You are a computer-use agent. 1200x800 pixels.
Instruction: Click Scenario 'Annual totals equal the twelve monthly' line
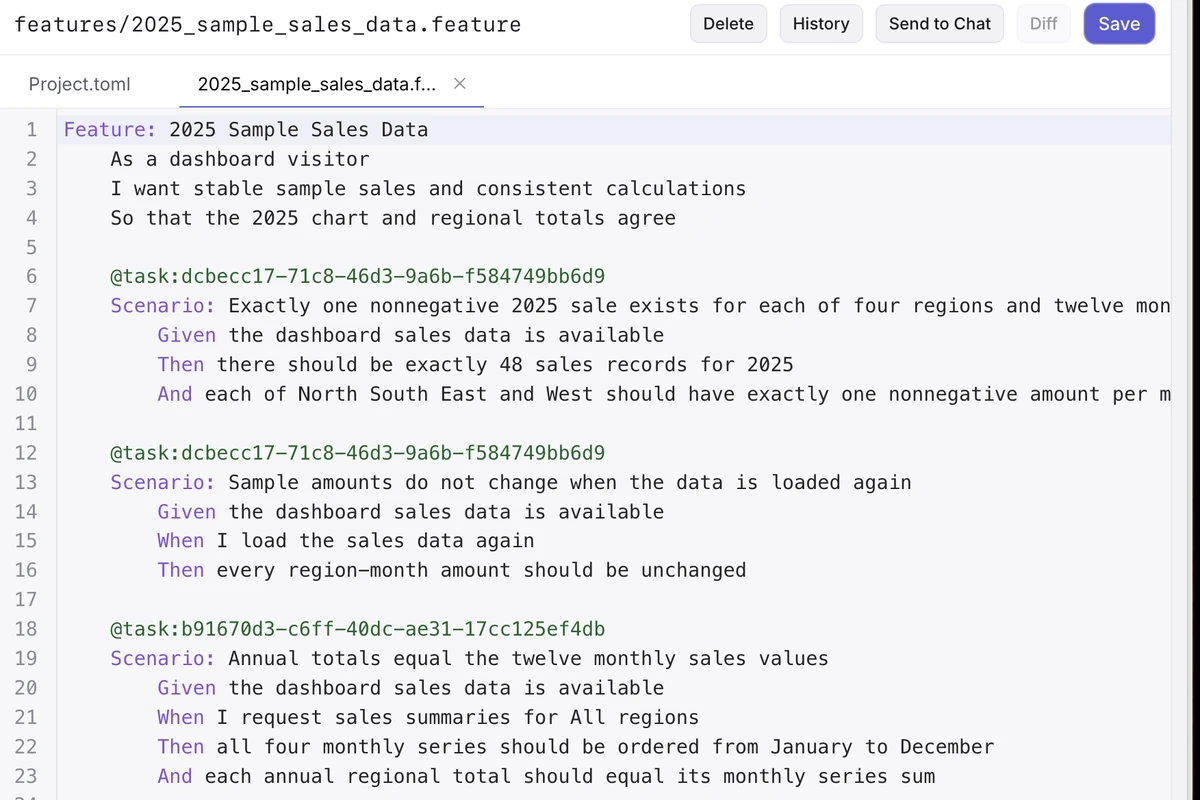470,659
